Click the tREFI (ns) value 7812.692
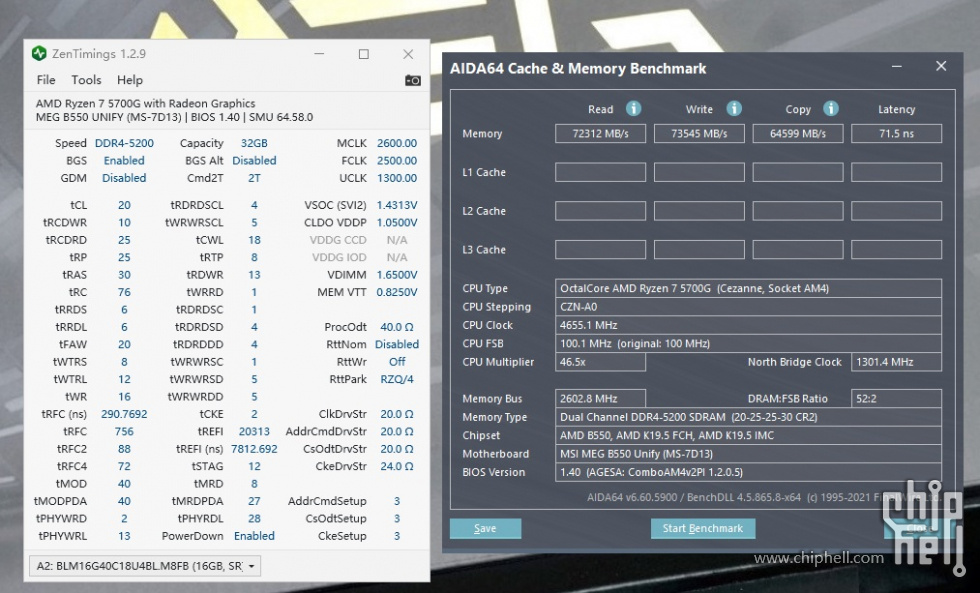 254,449
